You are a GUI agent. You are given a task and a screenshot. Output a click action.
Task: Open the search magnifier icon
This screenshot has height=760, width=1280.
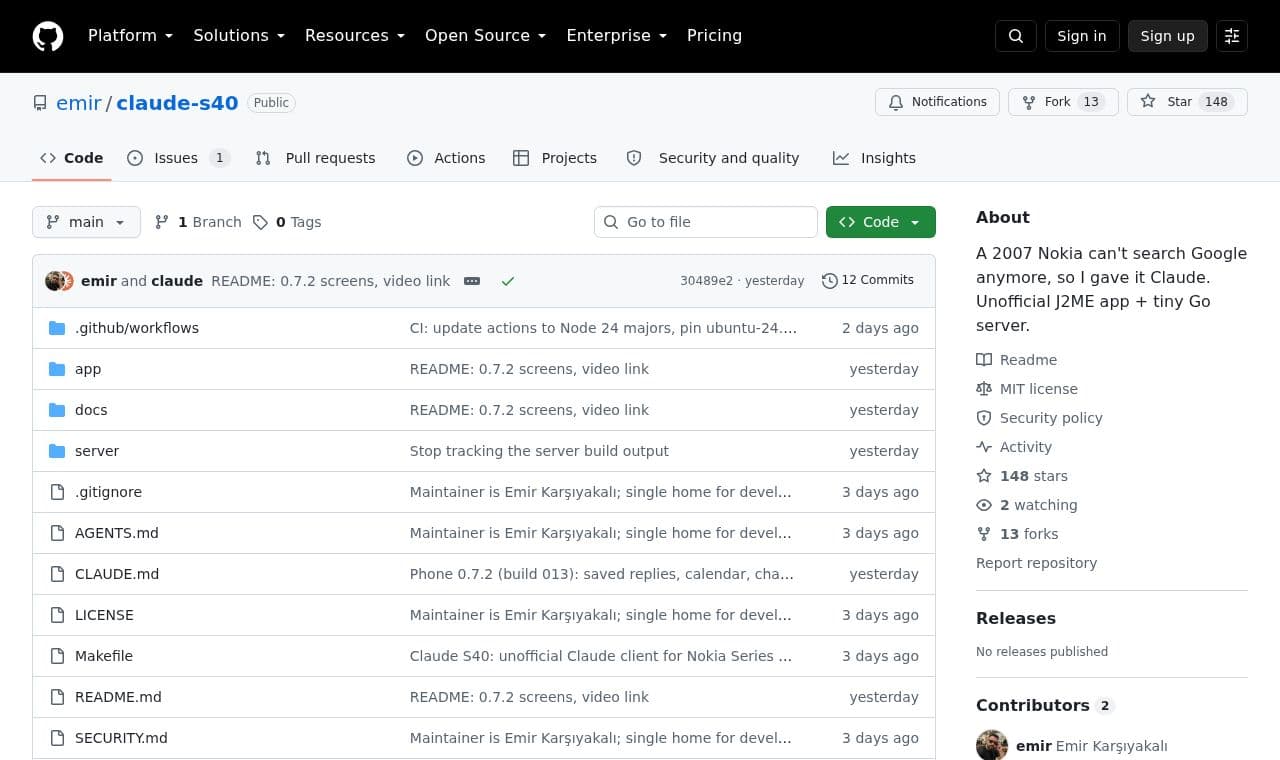tap(1016, 36)
